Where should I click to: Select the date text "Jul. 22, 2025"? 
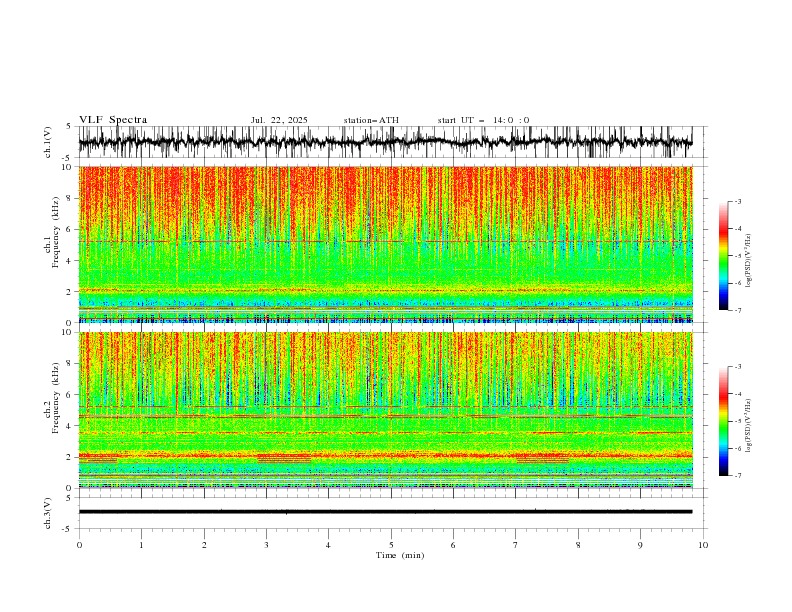click(279, 120)
